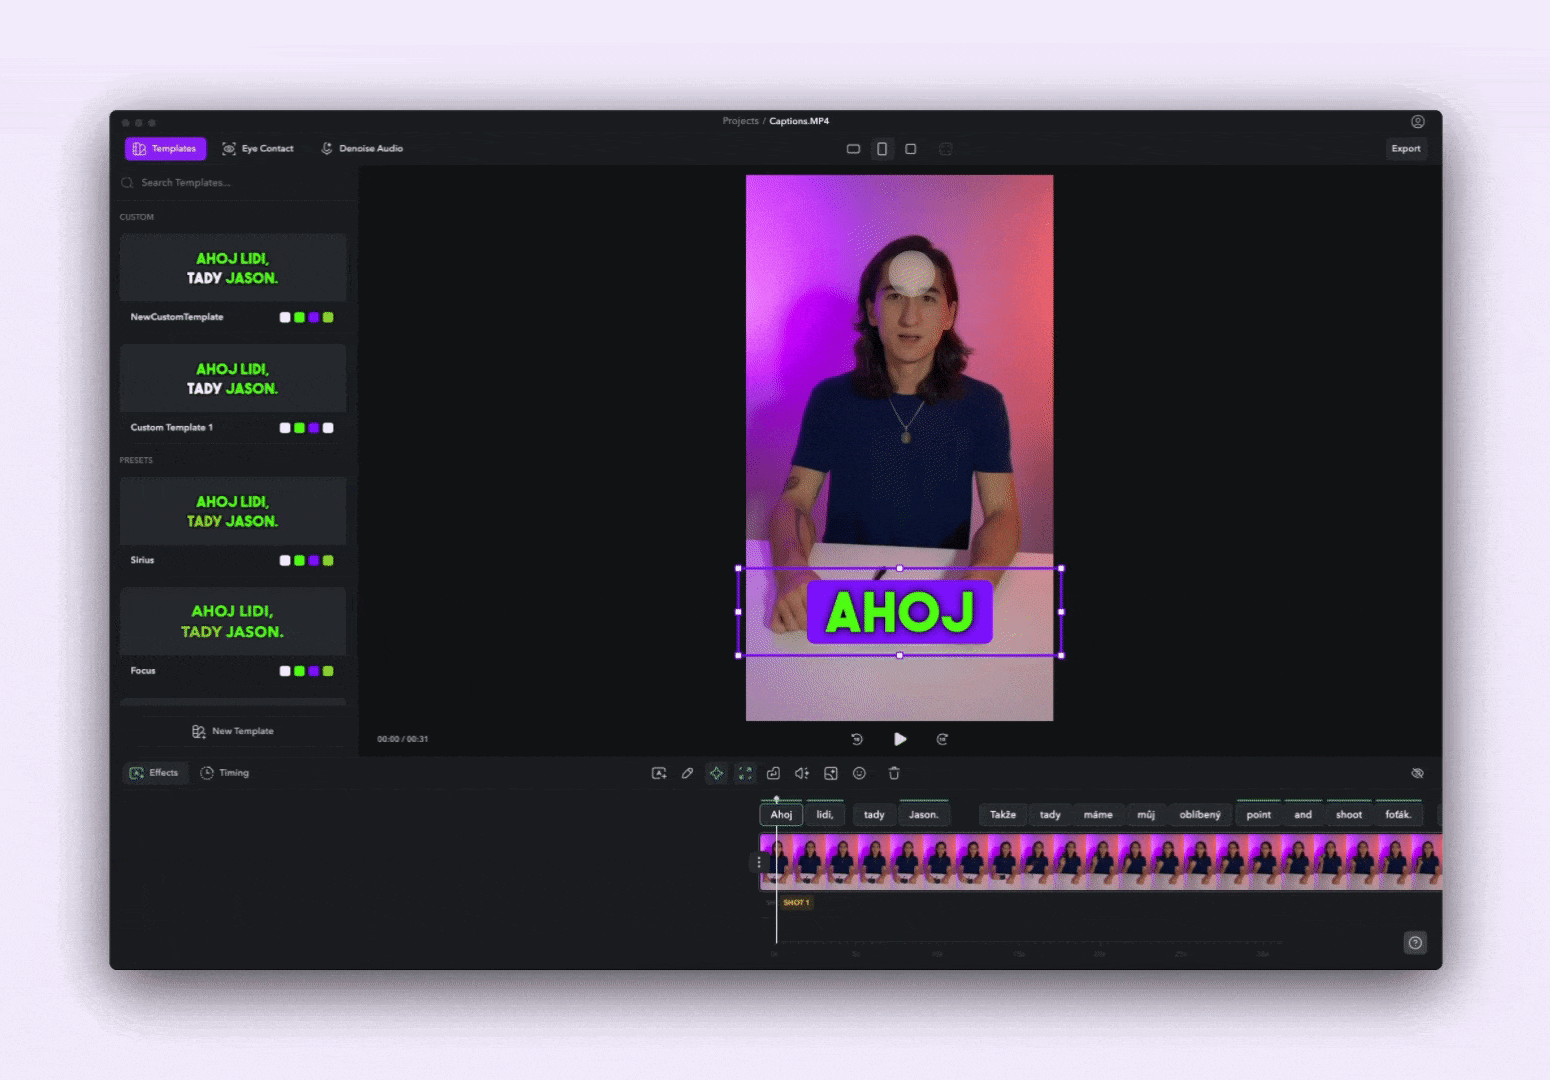Skip backward with the rewind icon

click(857, 739)
